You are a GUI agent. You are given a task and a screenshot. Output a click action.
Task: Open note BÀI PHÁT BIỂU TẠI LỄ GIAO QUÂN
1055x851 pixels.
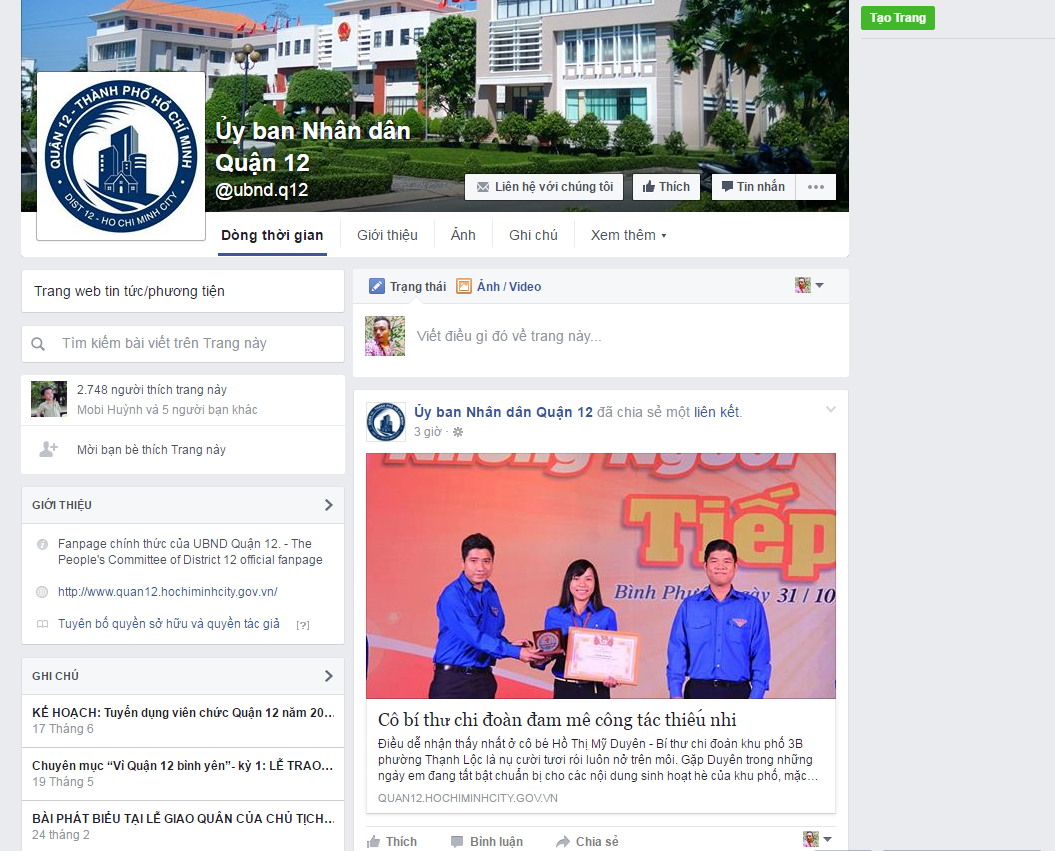click(183, 819)
